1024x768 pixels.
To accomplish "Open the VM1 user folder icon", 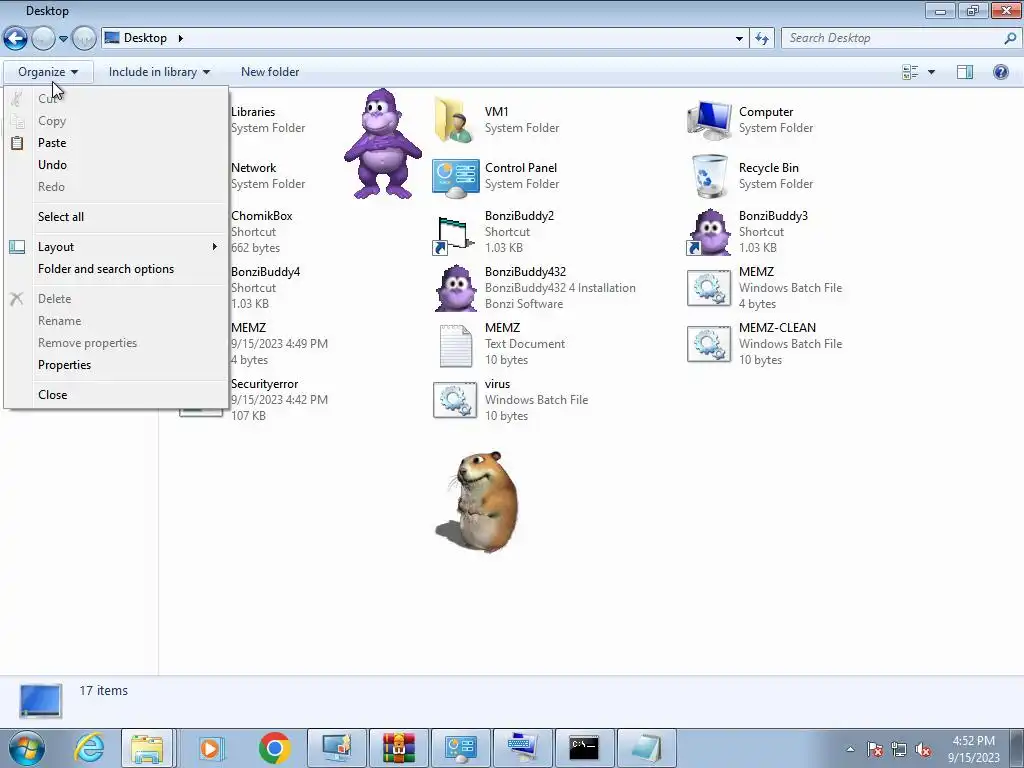I will tap(454, 120).
